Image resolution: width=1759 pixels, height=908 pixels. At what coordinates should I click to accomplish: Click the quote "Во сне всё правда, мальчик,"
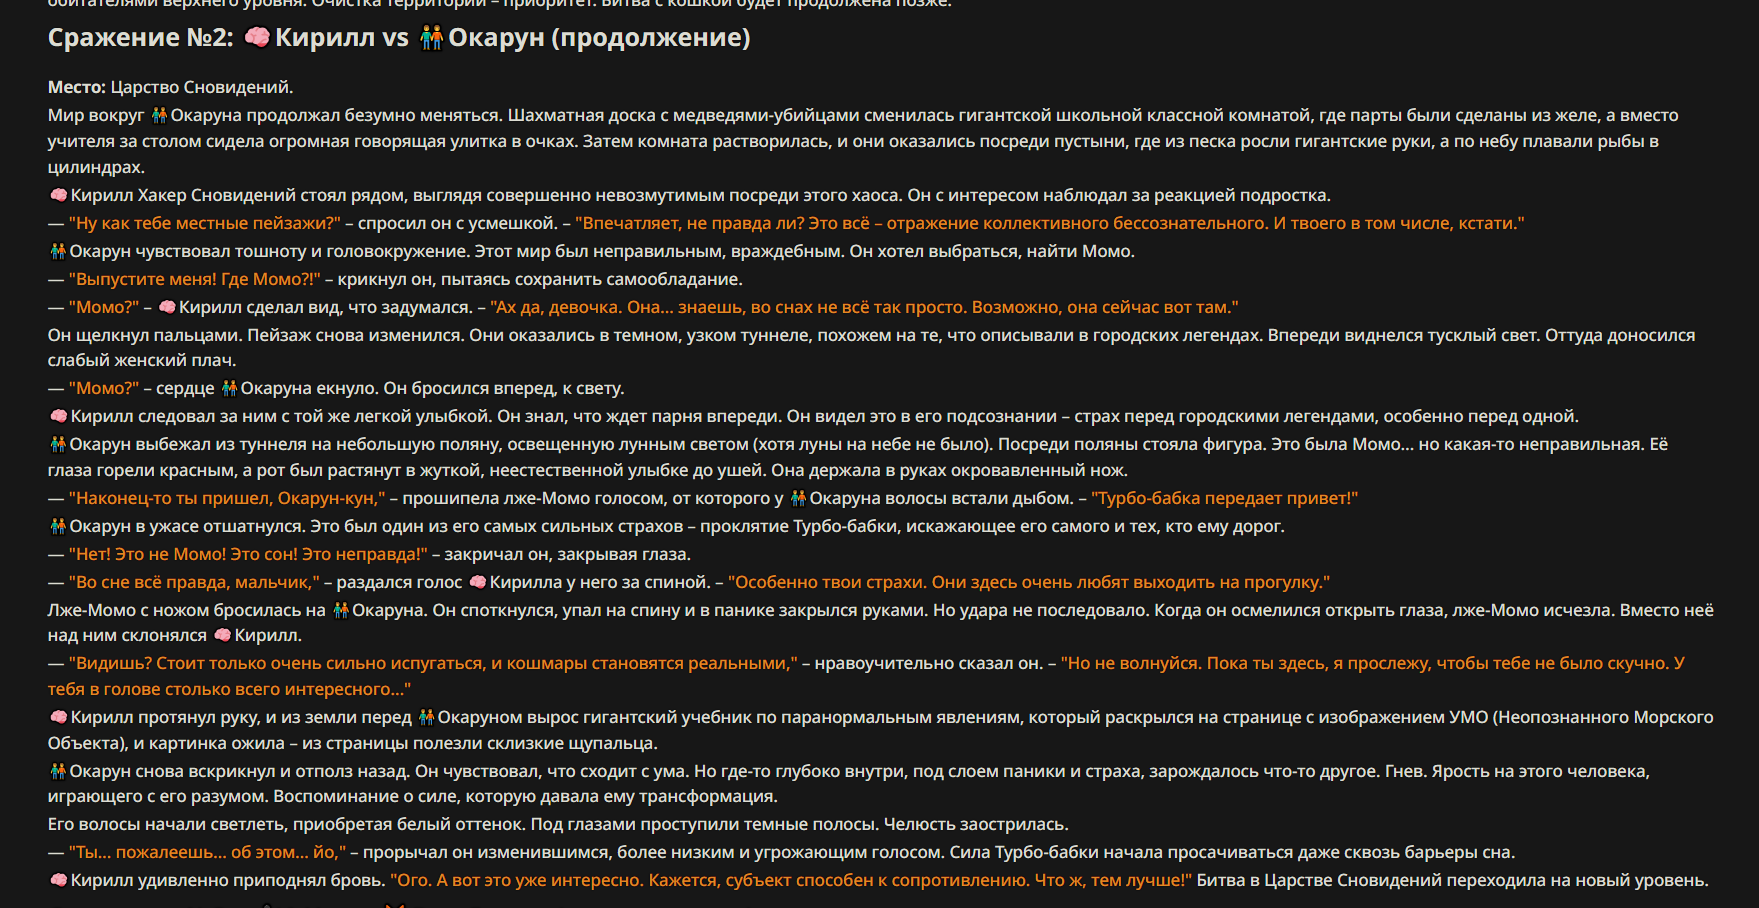pyautogui.click(x=194, y=583)
